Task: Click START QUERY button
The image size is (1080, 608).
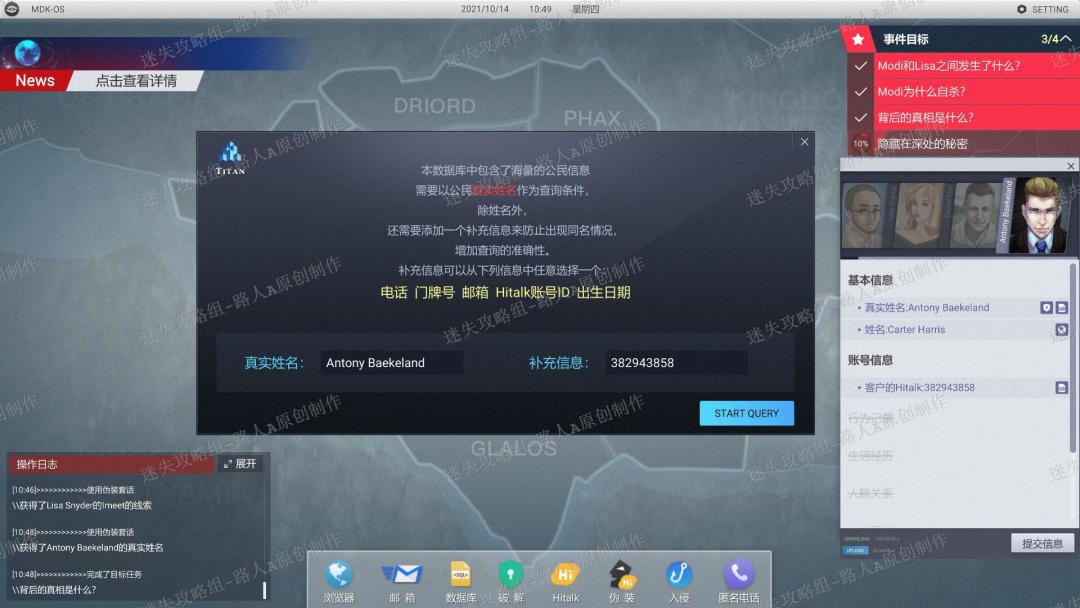Action: [x=747, y=413]
